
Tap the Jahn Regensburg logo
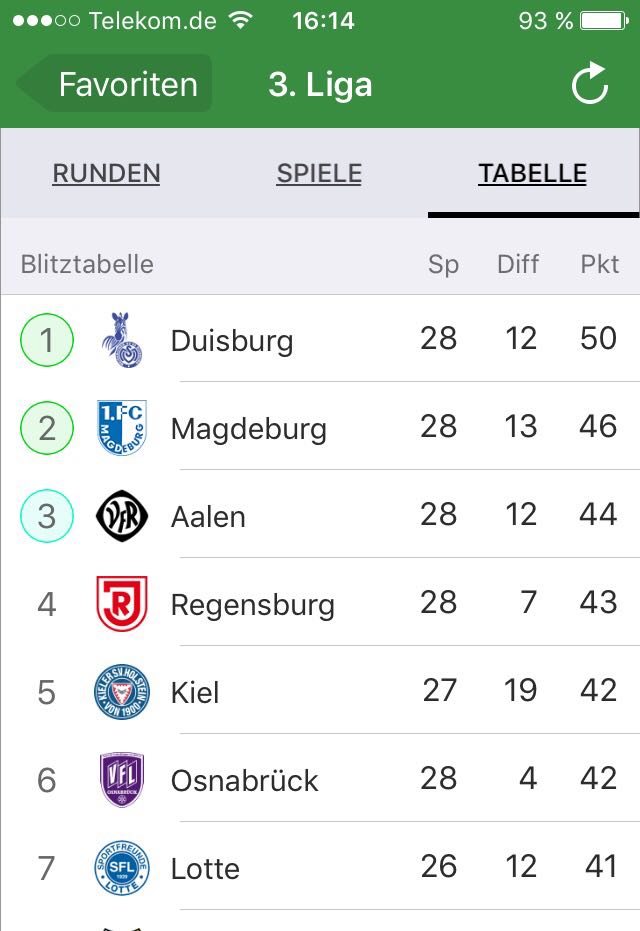click(122, 603)
